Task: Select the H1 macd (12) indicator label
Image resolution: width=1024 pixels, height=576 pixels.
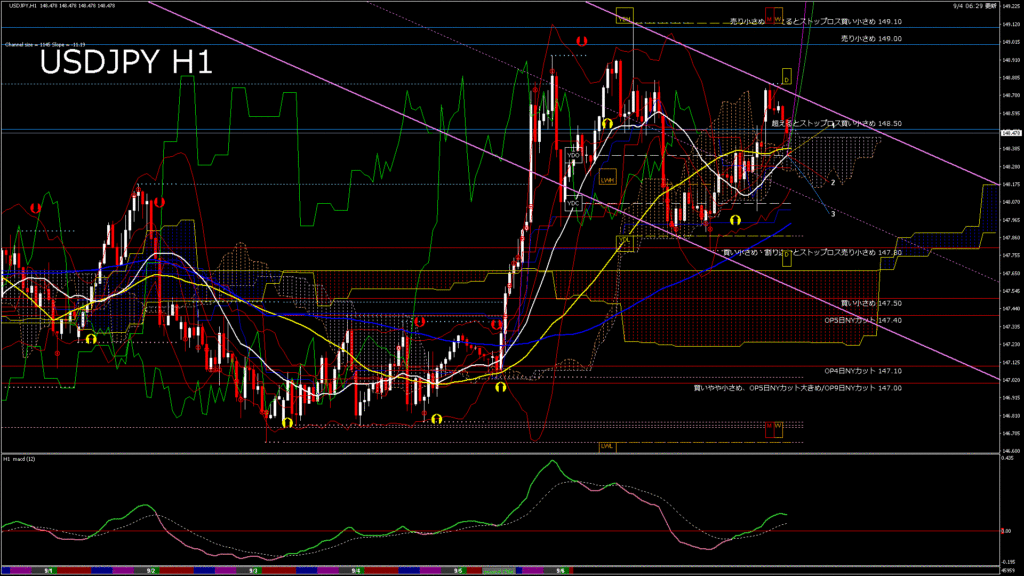Action: coord(20,459)
